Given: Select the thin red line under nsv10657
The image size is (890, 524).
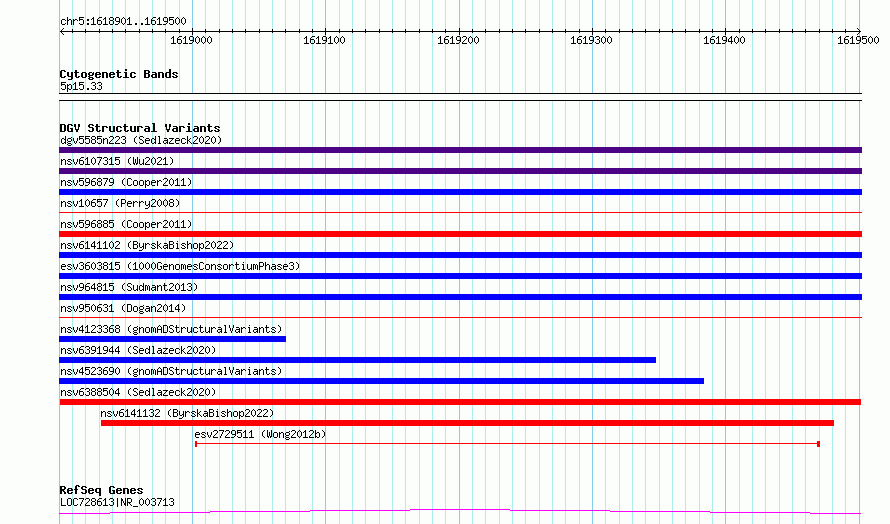Looking at the screenshot, I should click(460, 213).
